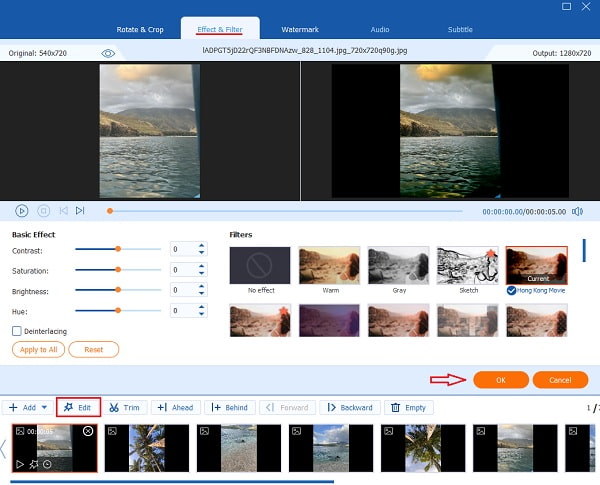600x485 pixels.
Task: Select the Hong Kong Movie filter thumbnail
Action: click(536, 265)
